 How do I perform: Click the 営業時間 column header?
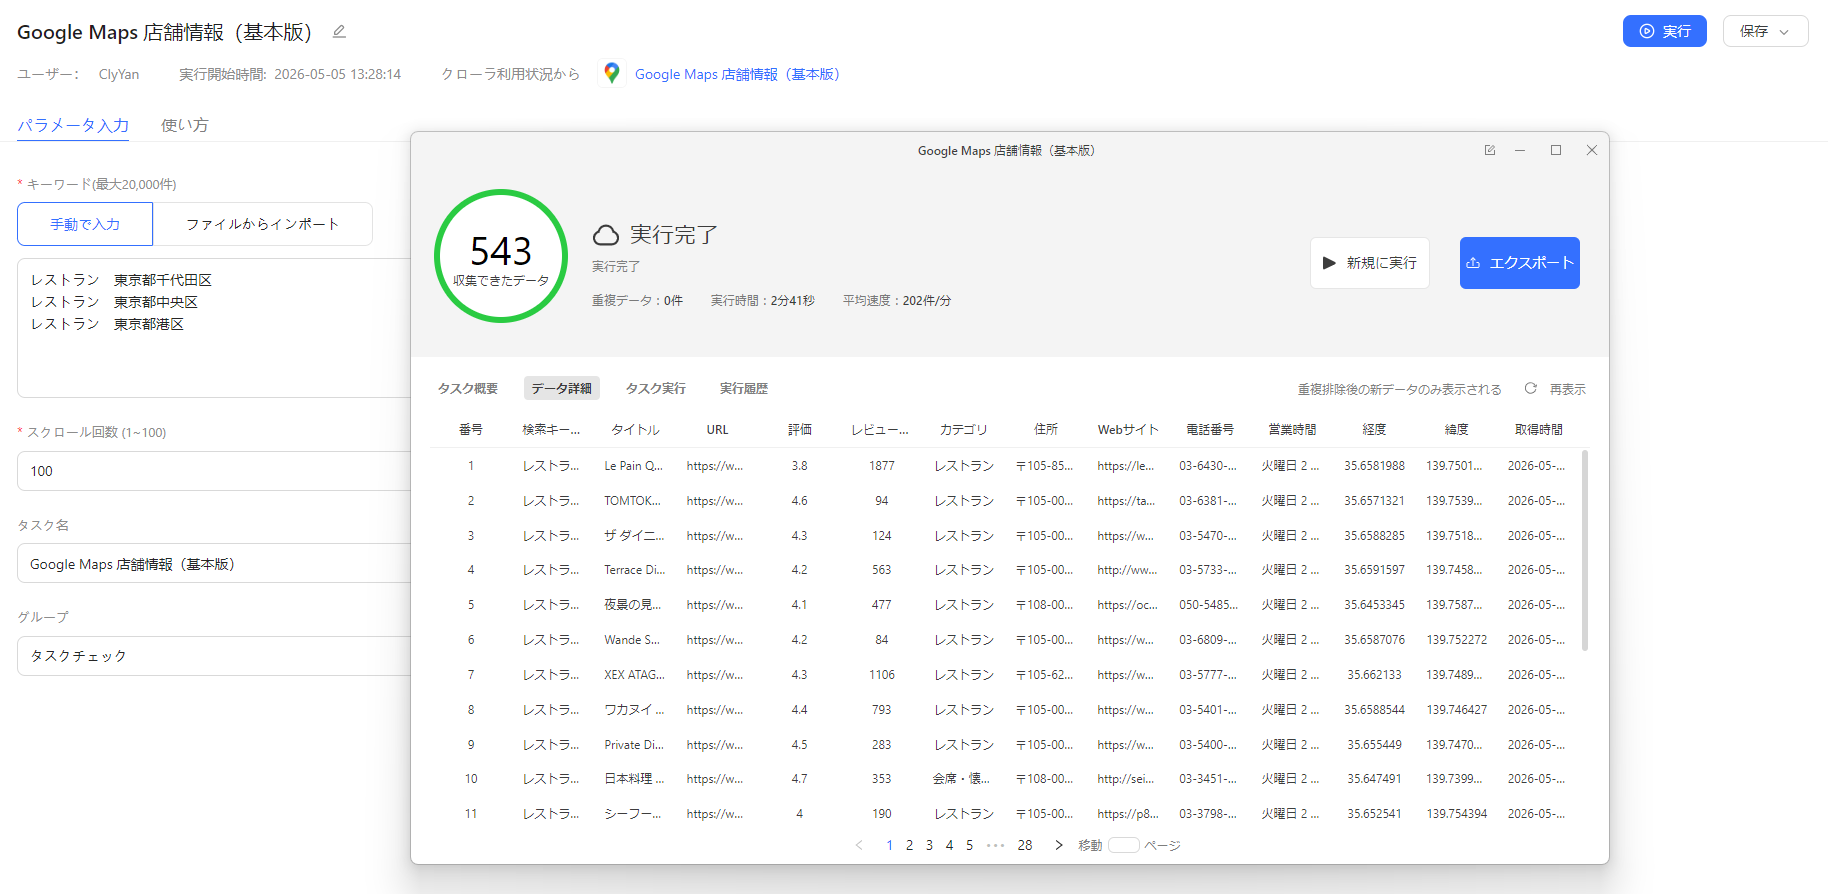(1292, 430)
